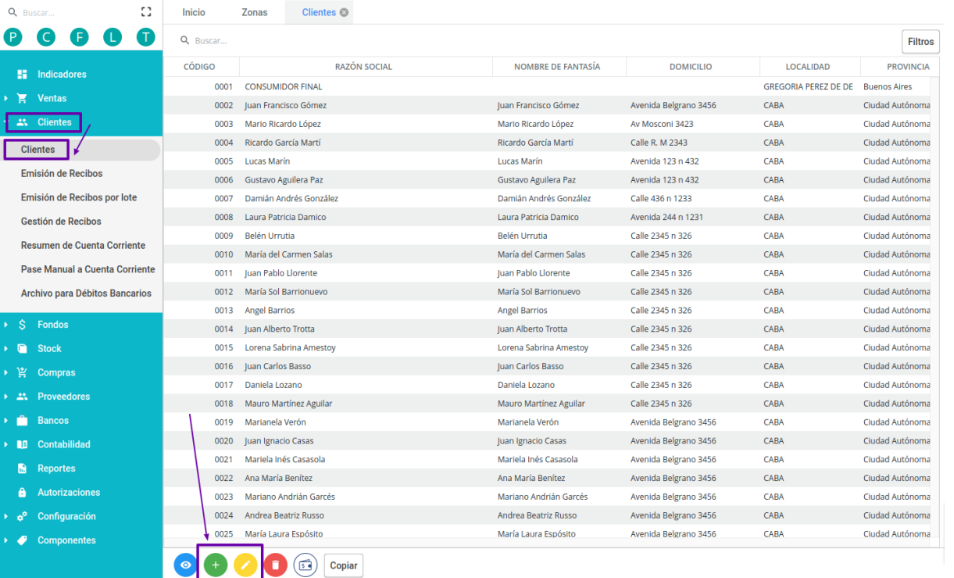This screenshot has width=954, height=578.
Task: Click the Compras cart icon
Action: click(23, 372)
